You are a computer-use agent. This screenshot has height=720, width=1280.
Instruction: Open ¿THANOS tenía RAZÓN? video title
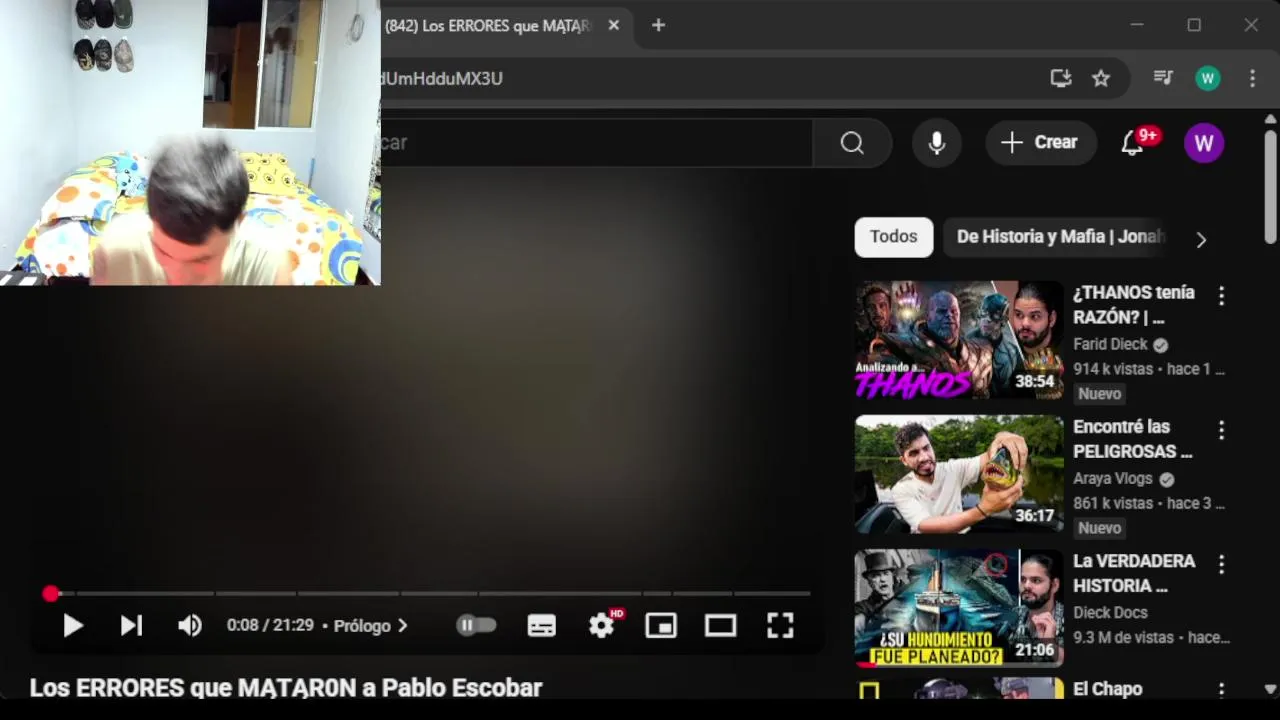pos(1134,305)
